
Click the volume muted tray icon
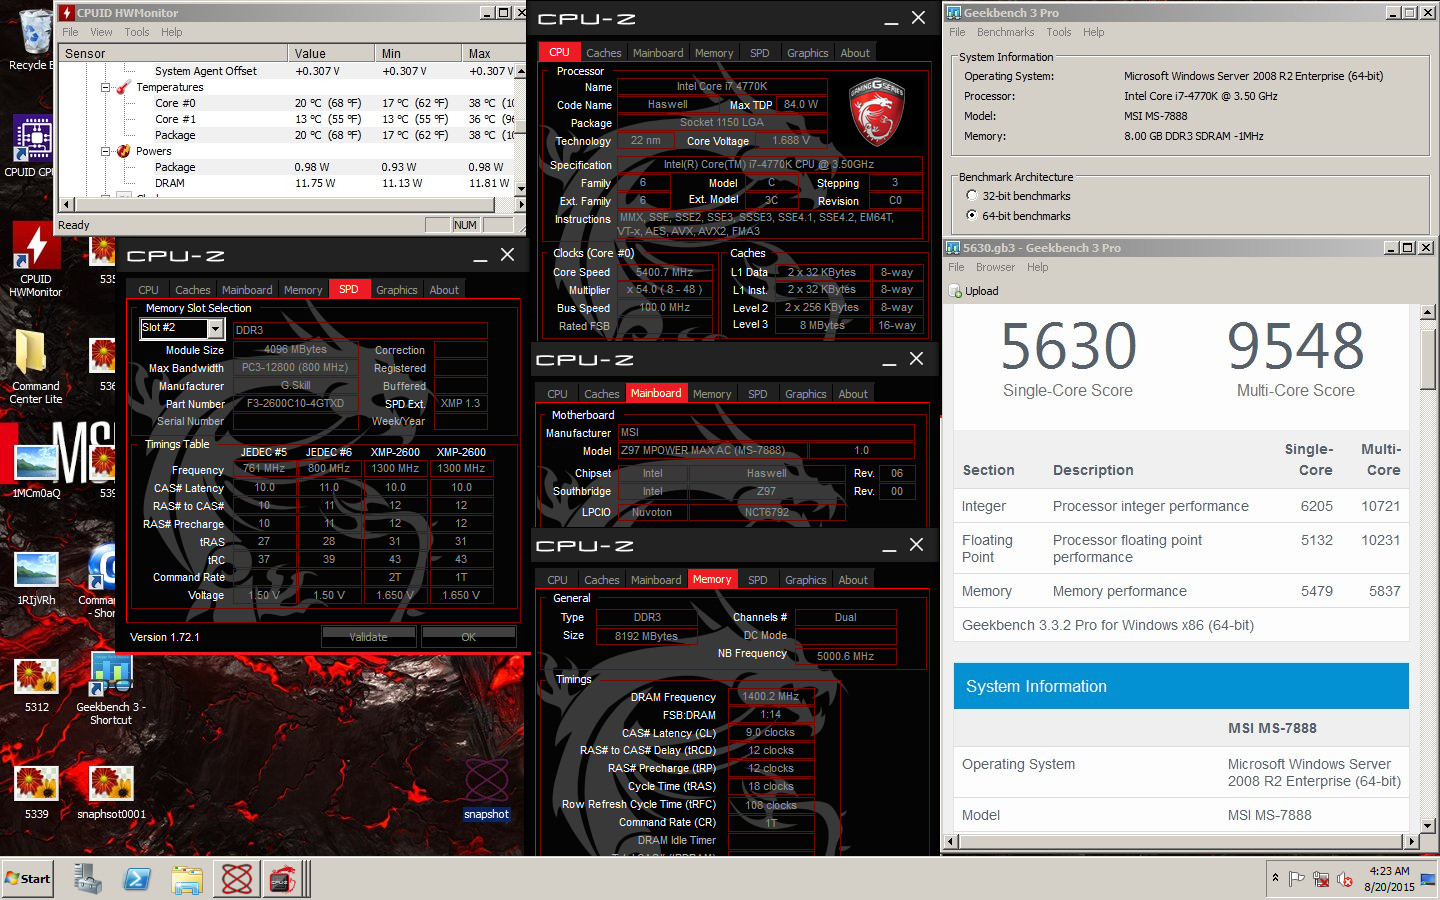(1345, 879)
